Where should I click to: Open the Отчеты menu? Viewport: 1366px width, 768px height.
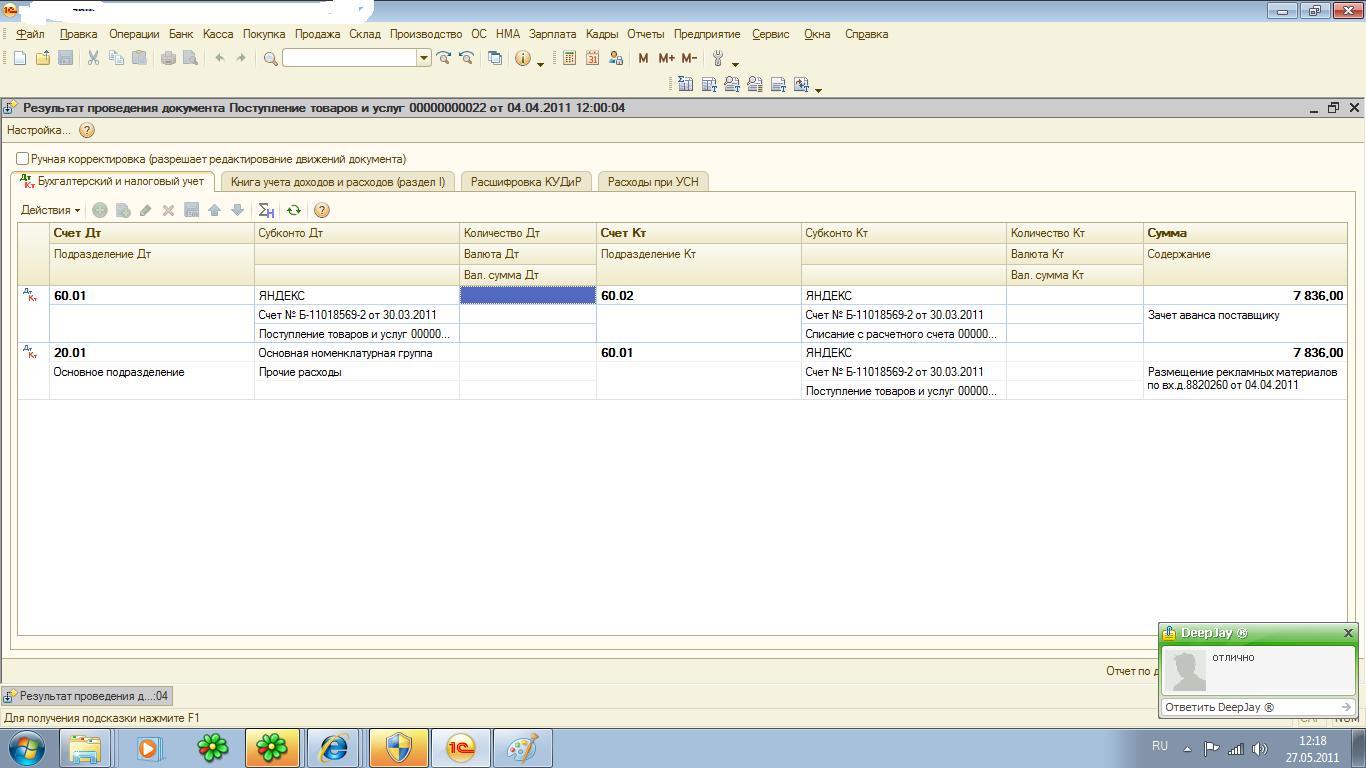(x=645, y=34)
